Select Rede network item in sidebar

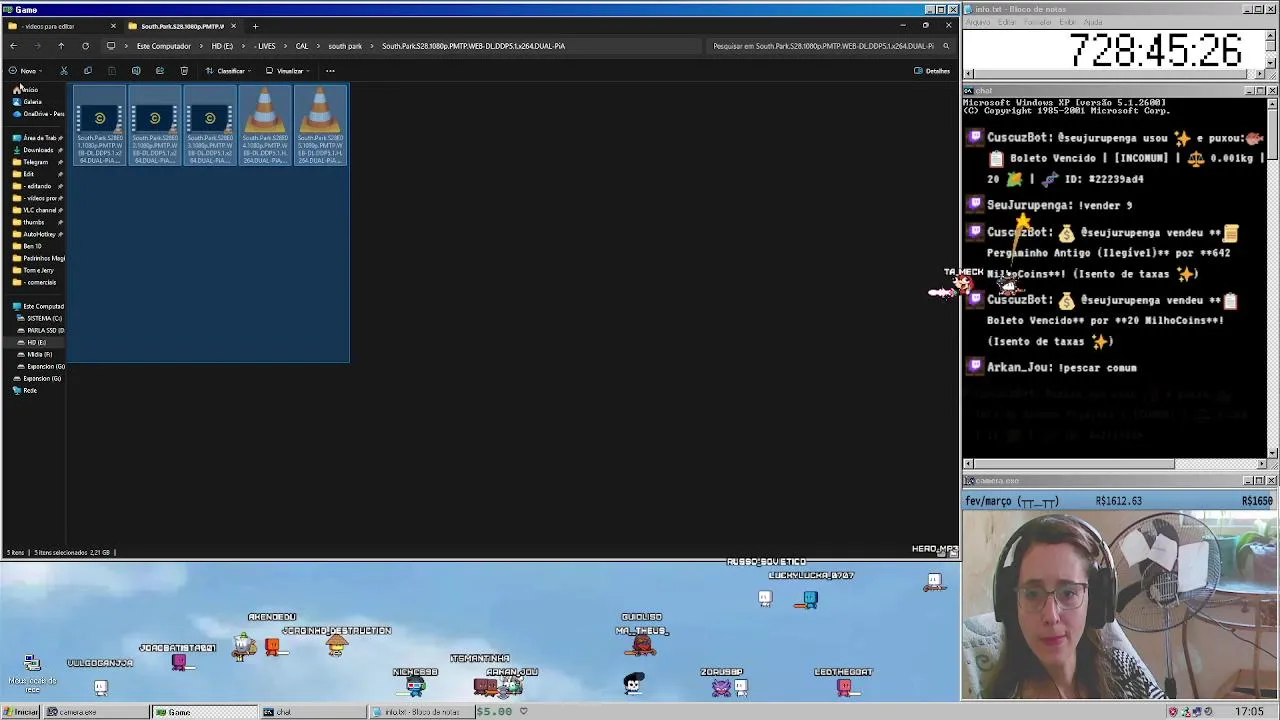click(26, 390)
